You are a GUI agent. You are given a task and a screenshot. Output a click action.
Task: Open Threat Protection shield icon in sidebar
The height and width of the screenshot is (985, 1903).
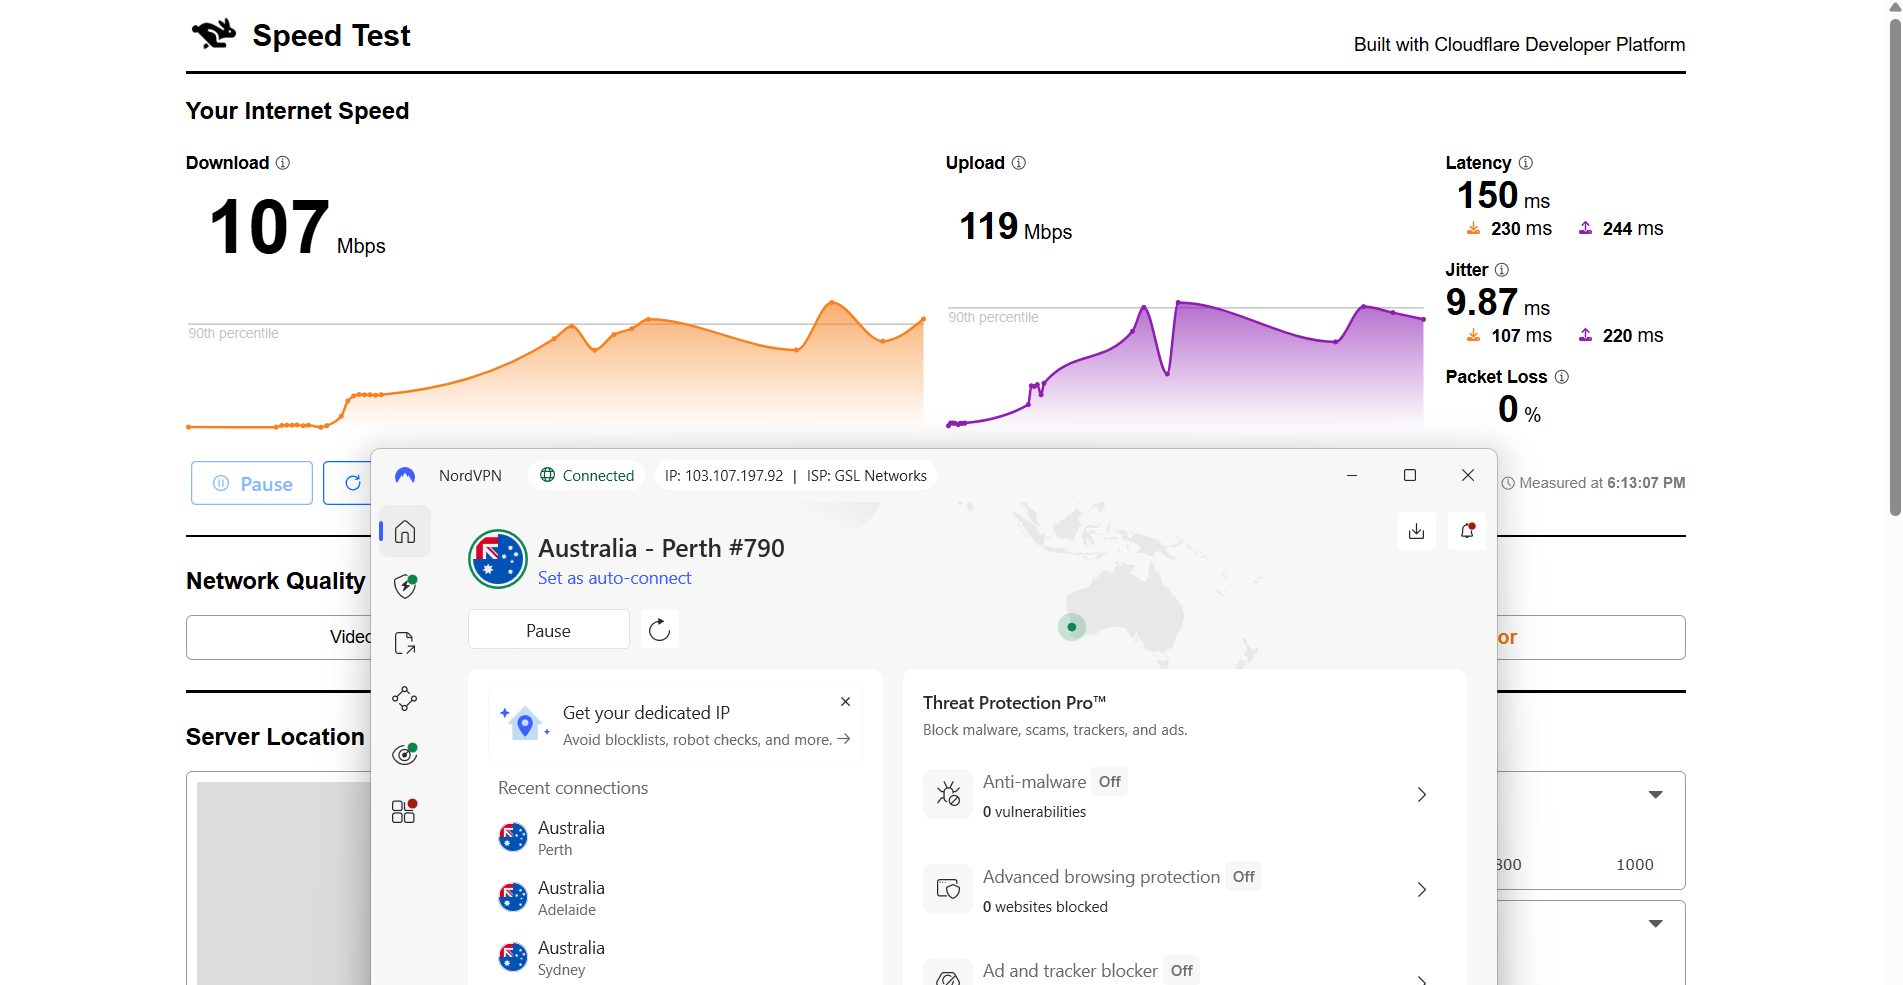pyautogui.click(x=404, y=587)
